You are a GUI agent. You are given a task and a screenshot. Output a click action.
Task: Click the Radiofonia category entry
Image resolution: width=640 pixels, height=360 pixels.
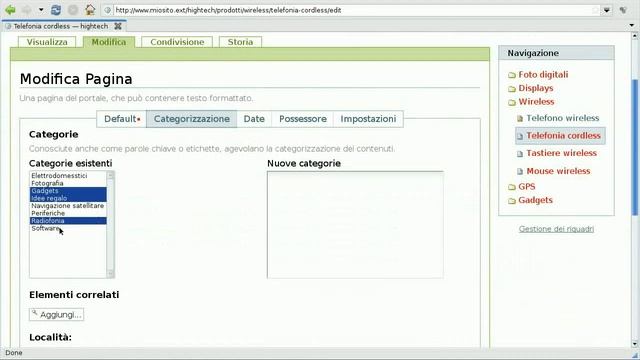(x=68, y=220)
